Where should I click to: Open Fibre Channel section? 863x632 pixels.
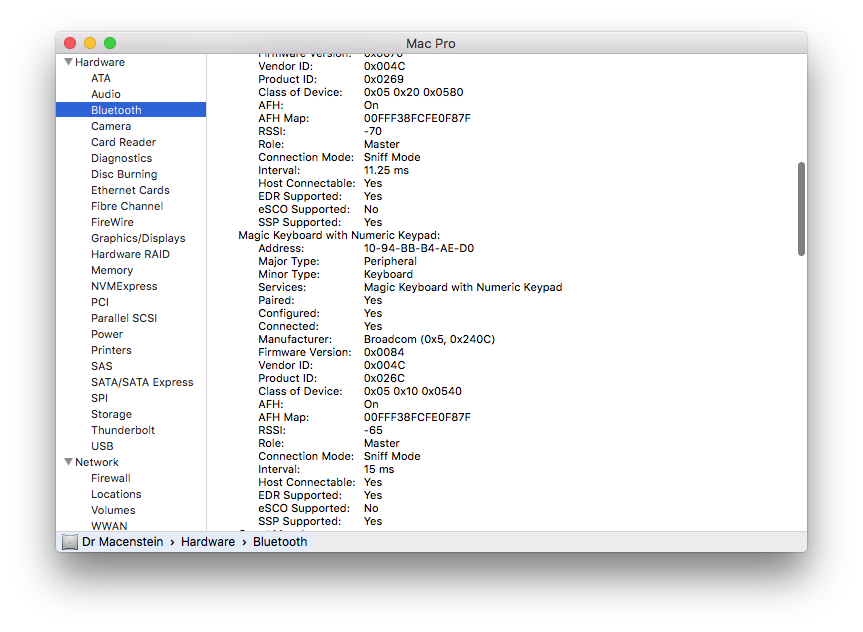coord(127,206)
